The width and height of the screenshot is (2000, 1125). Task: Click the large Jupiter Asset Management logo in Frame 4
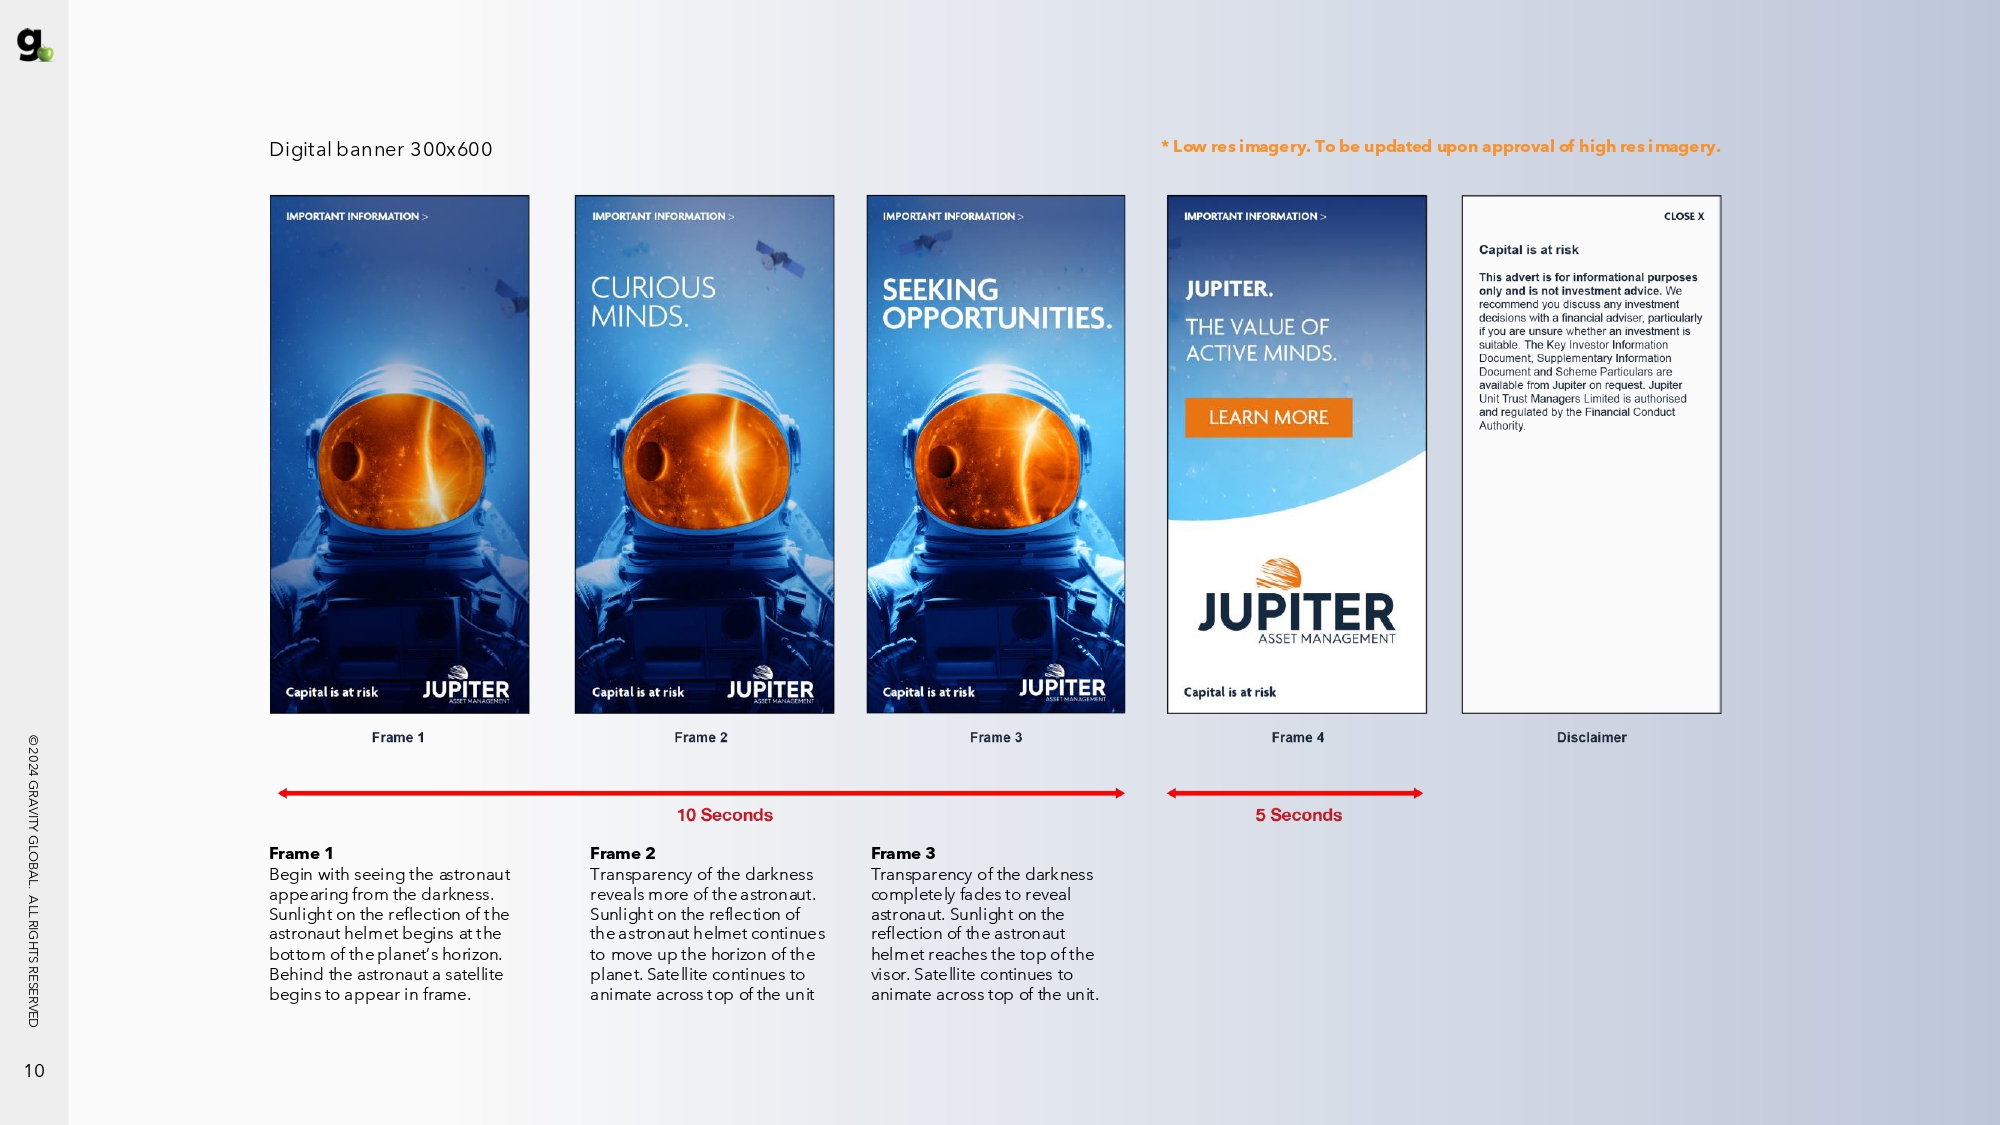(1296, 602)
